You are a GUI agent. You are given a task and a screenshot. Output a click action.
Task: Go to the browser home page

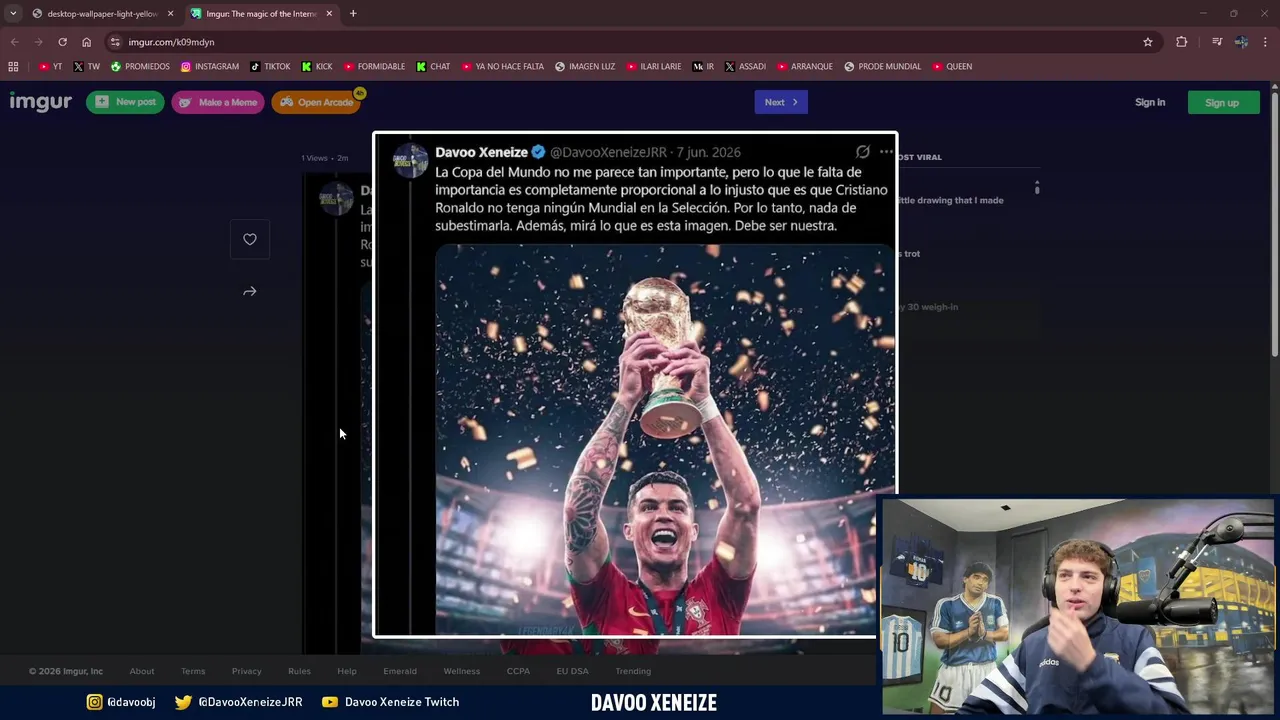coord(86,42)
